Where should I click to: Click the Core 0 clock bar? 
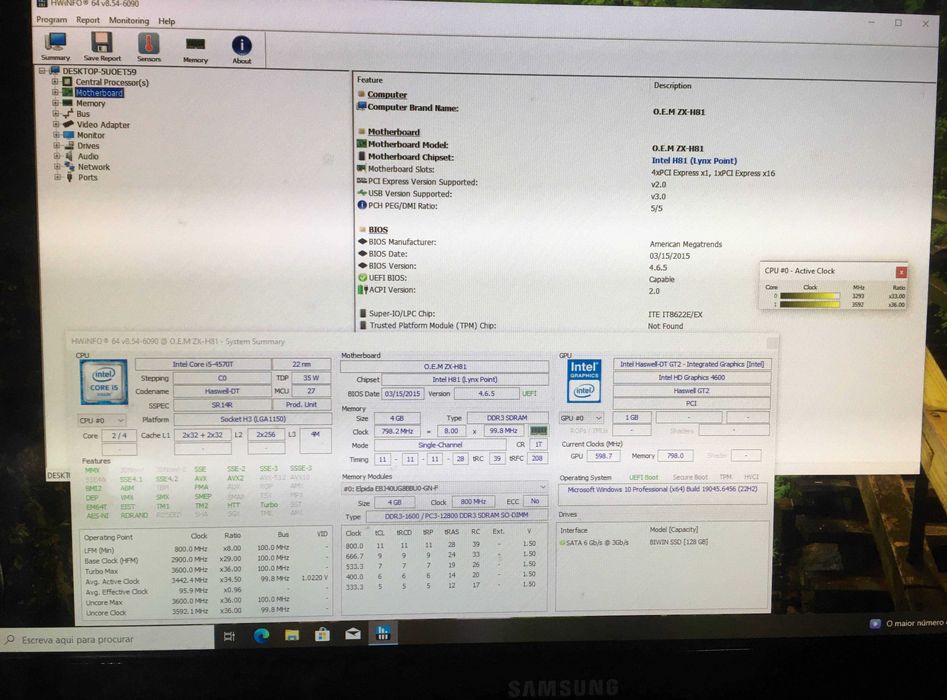(809, 296)
